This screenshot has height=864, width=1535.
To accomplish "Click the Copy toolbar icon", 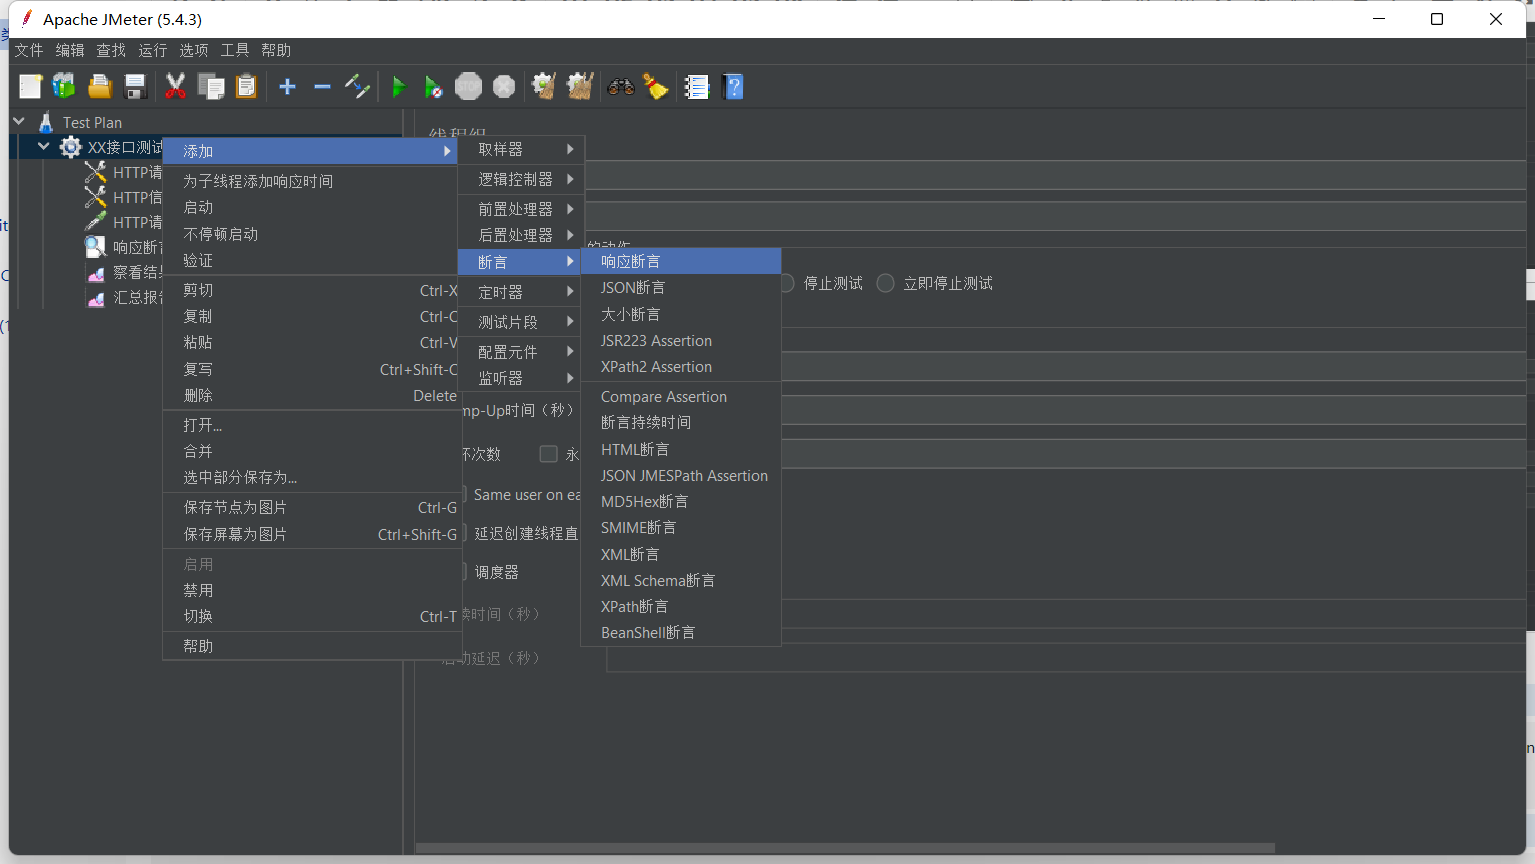I will (211, 87).
